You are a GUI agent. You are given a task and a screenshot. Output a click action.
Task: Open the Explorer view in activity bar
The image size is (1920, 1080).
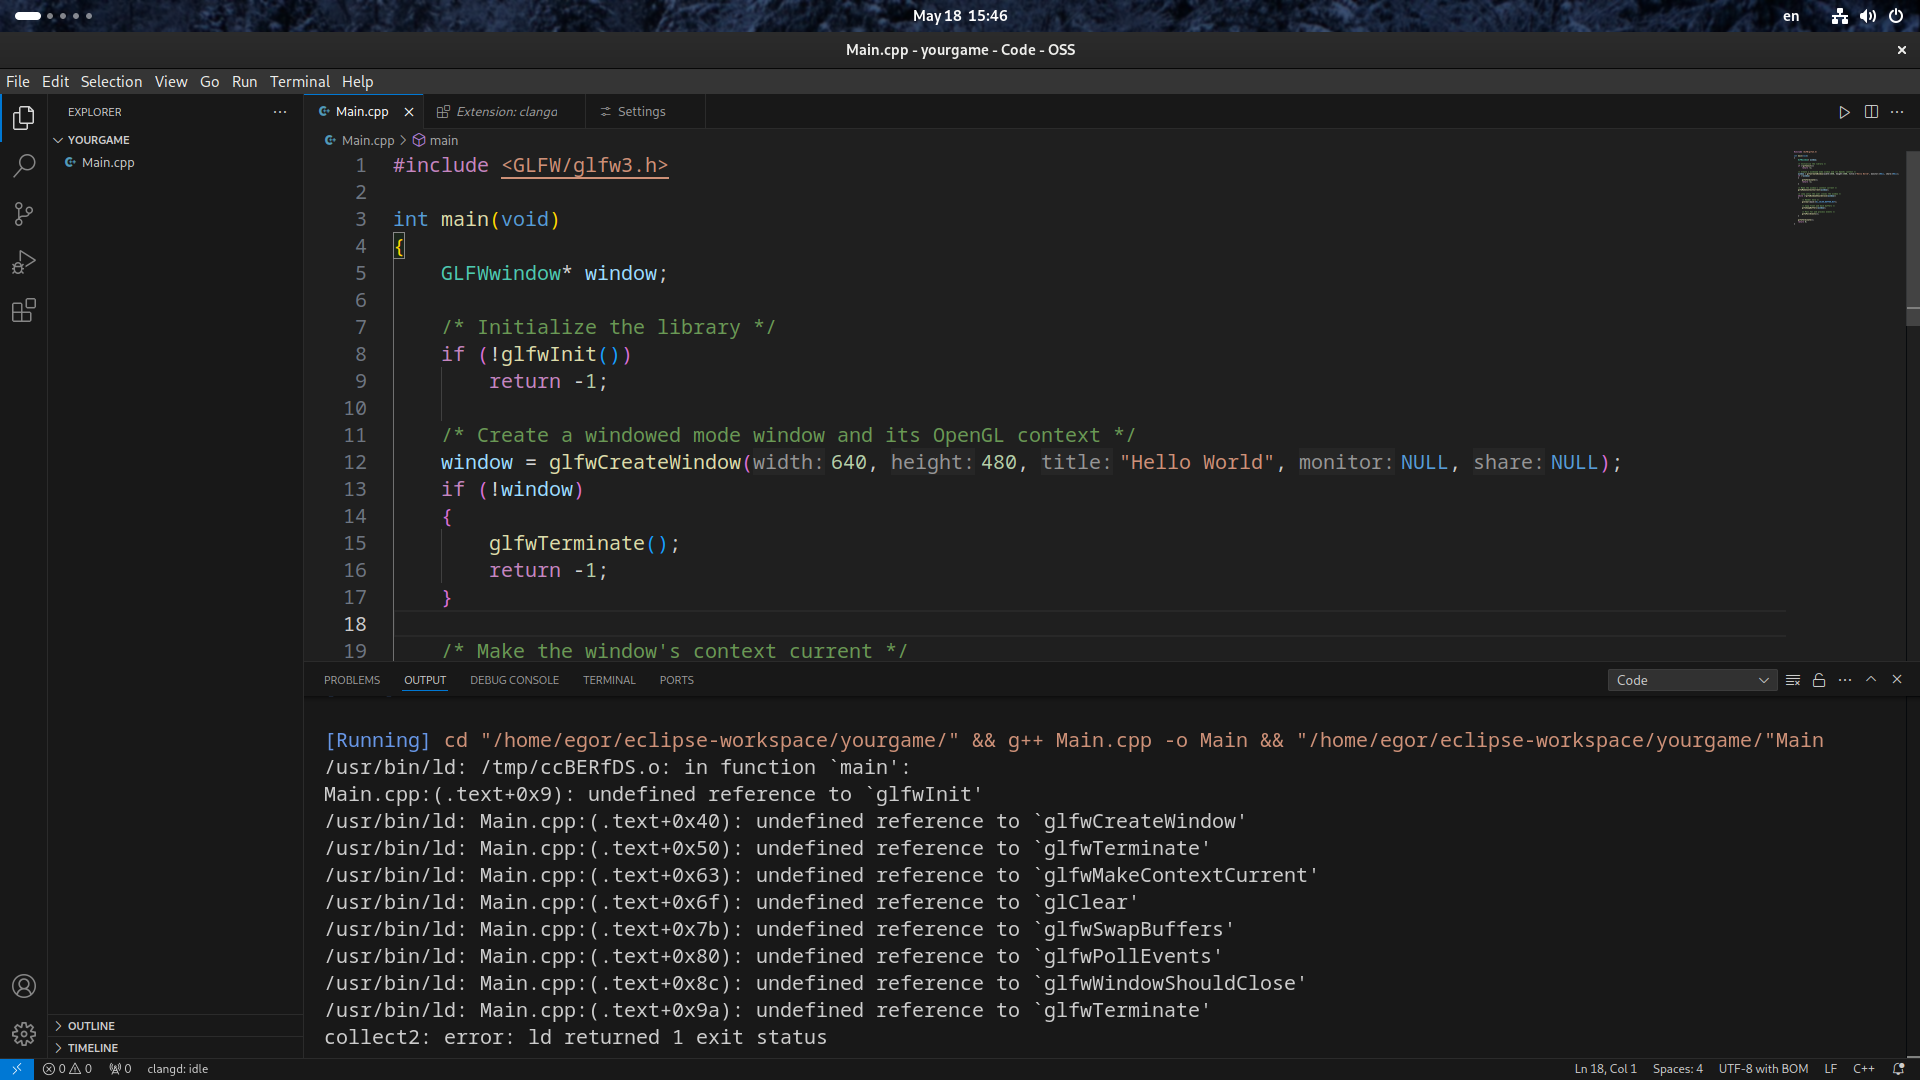pos(24,118)
